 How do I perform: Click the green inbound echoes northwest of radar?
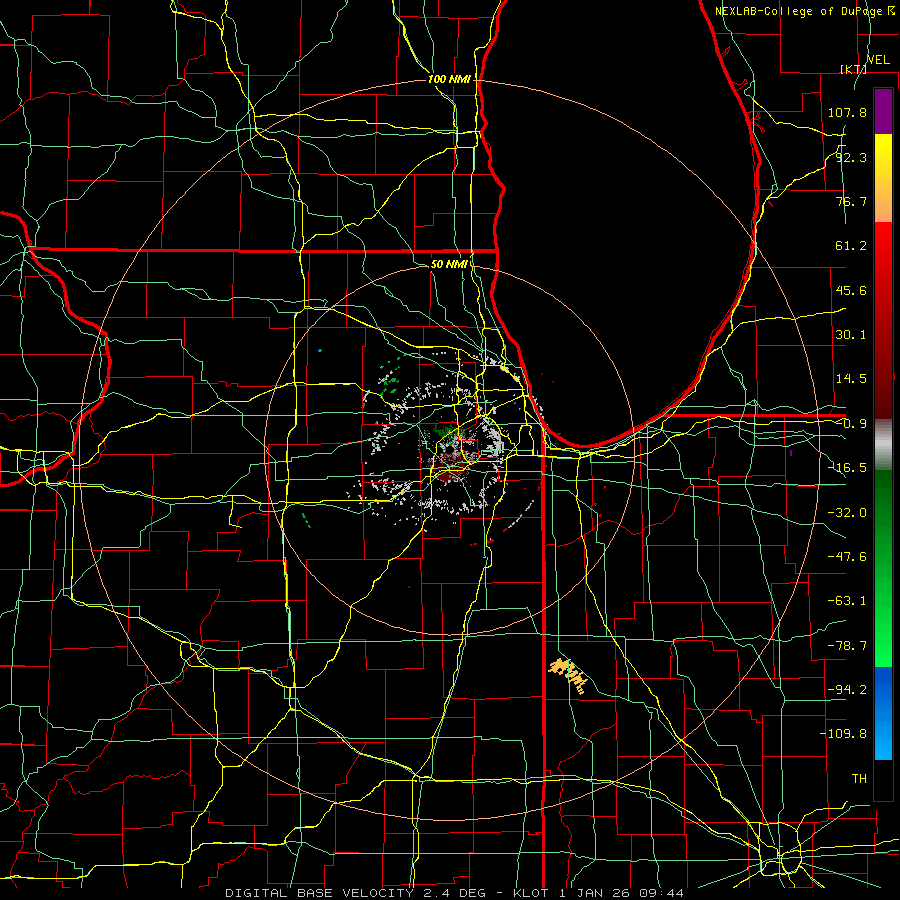point(391,379)
